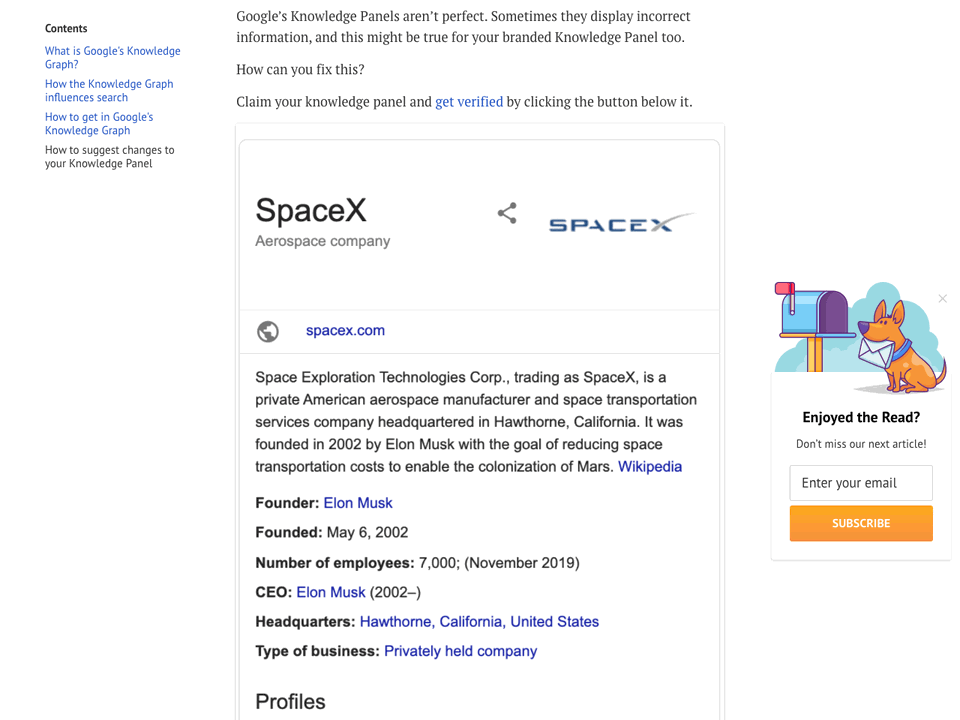Click the Elon Musk founder link
The image size is (960, 720).
coord(358,502)
